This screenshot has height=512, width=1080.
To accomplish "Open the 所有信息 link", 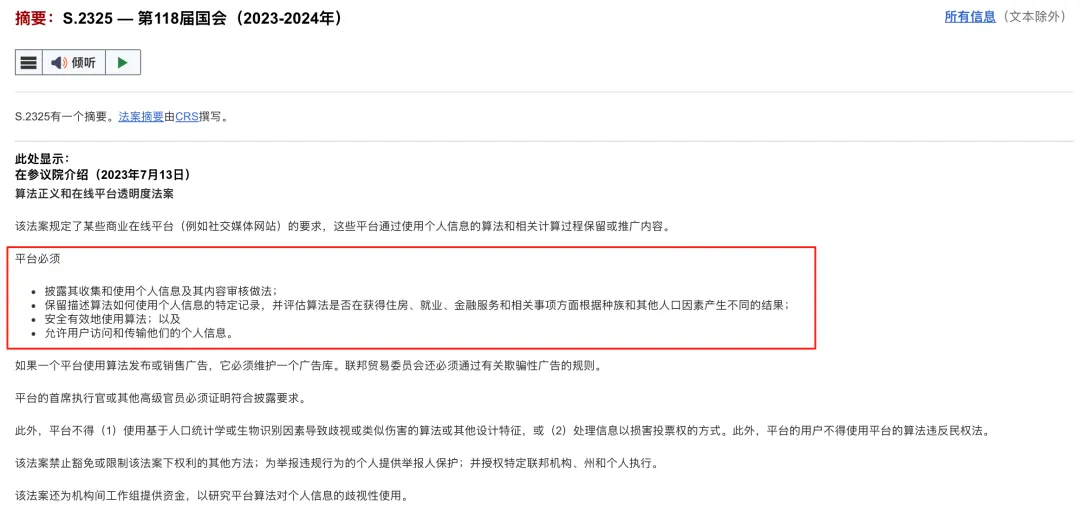I will point(970,17).
